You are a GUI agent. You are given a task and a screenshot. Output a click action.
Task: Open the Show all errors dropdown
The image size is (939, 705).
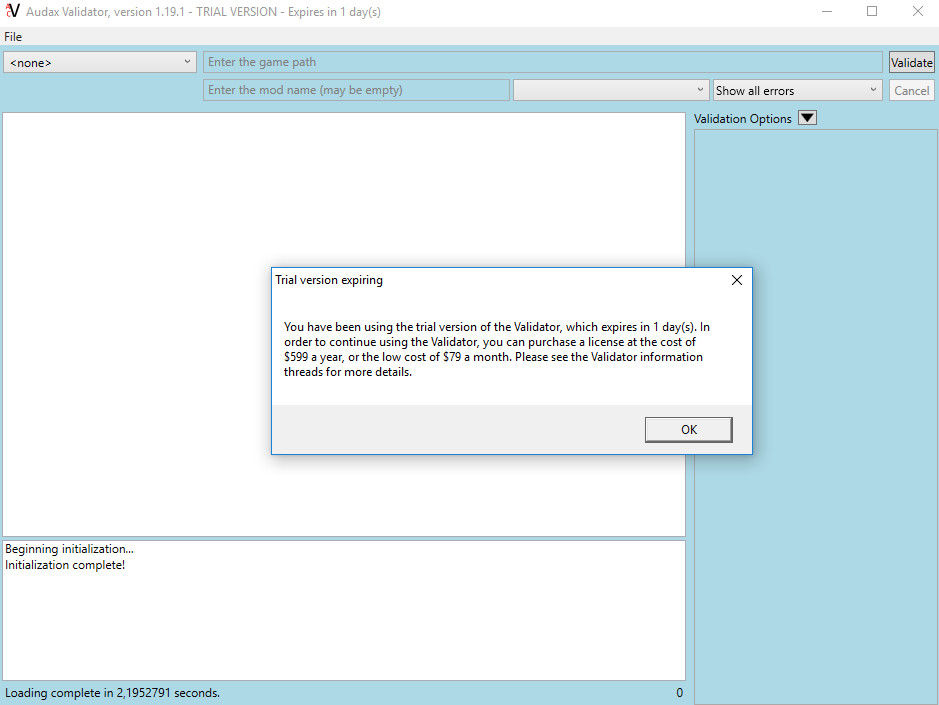pos(797,90)
